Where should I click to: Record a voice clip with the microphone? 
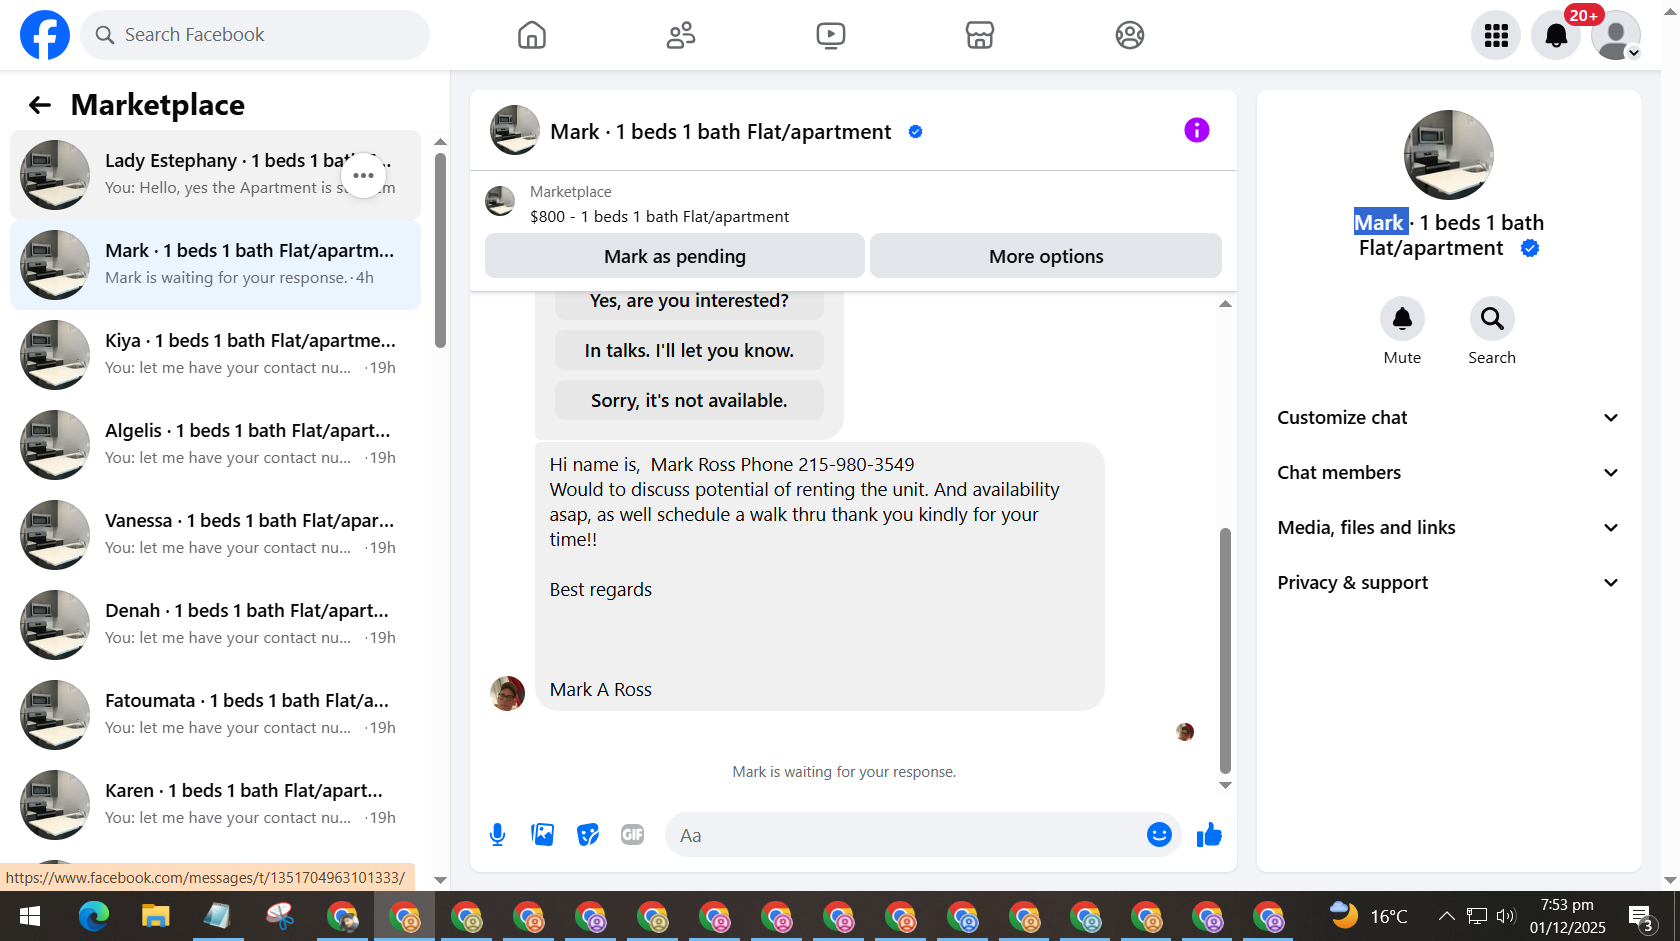(x=497, y=835)
